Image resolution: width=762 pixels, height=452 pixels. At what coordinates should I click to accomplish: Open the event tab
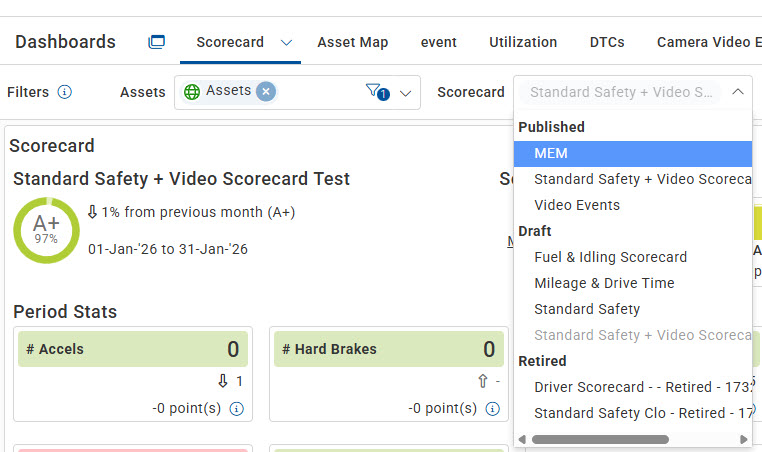[x=438, y=42]
